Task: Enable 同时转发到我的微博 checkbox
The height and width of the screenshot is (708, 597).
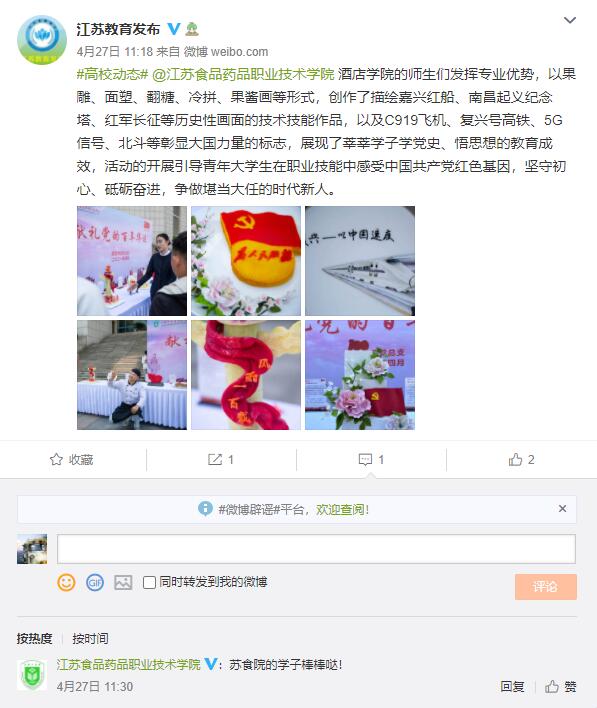Action: click(149, 582)
